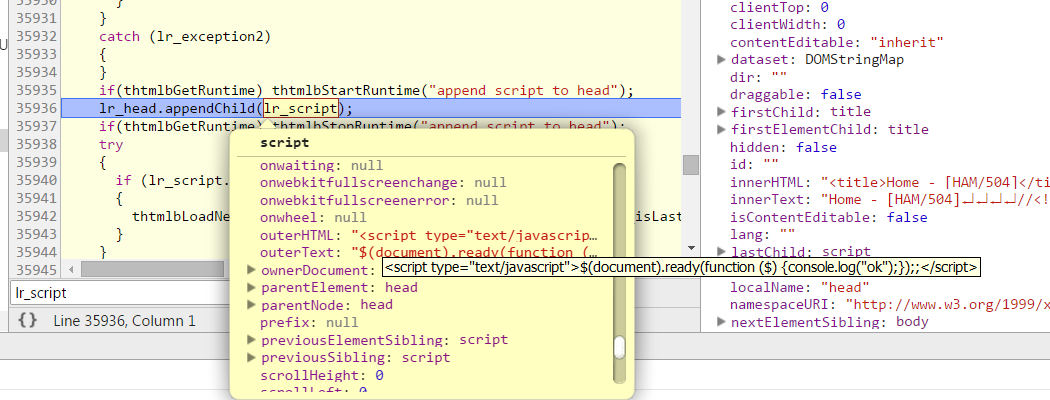Click innerHTML property value
The height and width of the screenshot is (400, 1050).
(x=935, y=182)
